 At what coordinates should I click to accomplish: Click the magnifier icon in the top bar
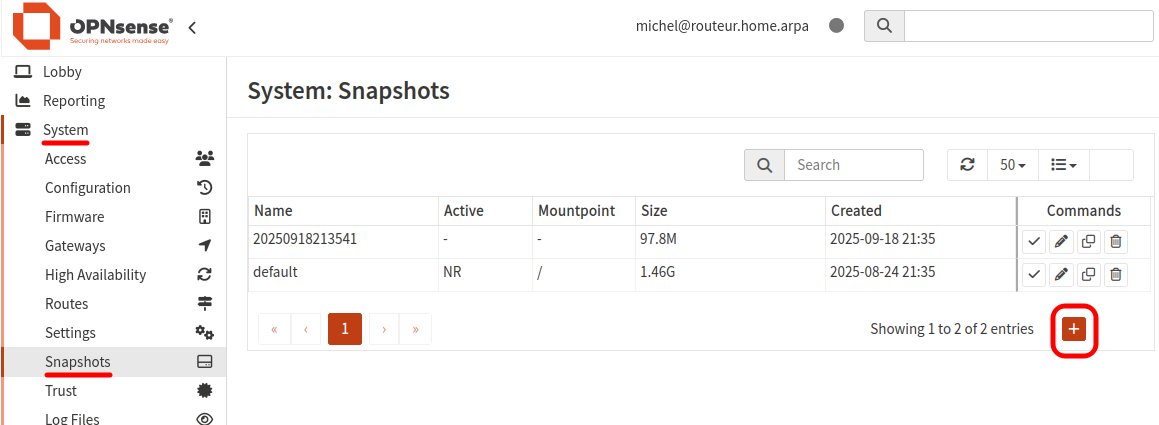[x=884, y=26]
